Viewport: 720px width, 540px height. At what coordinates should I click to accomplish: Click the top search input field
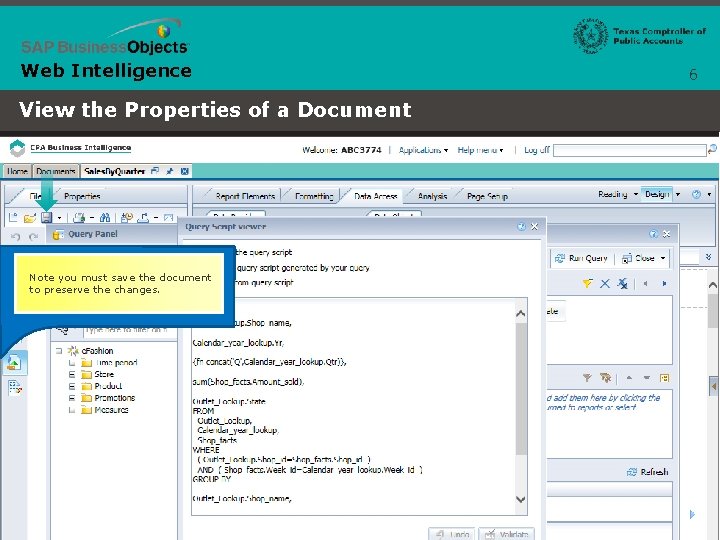[630, 150]
